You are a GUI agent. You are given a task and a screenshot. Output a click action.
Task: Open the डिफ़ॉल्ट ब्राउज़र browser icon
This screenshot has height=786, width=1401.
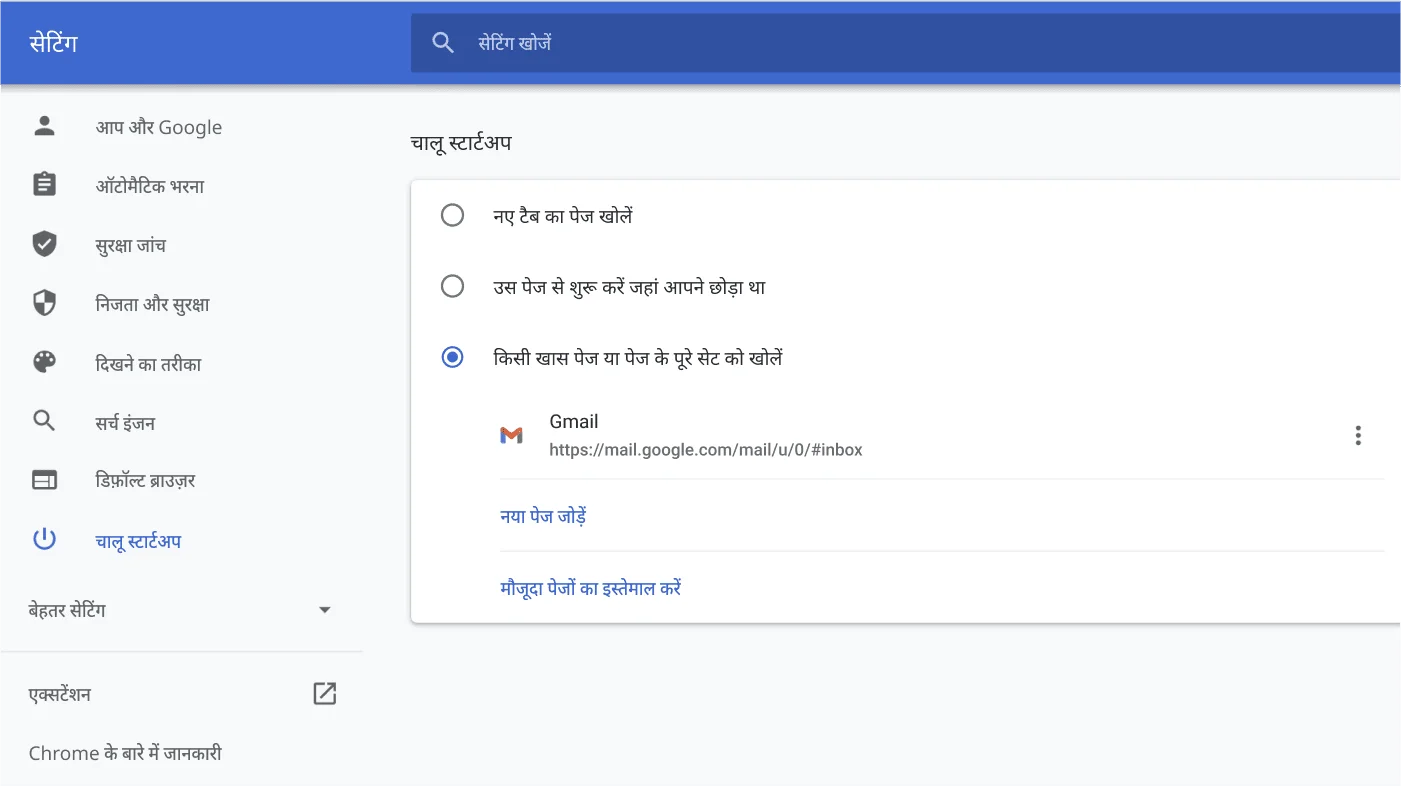44,480
